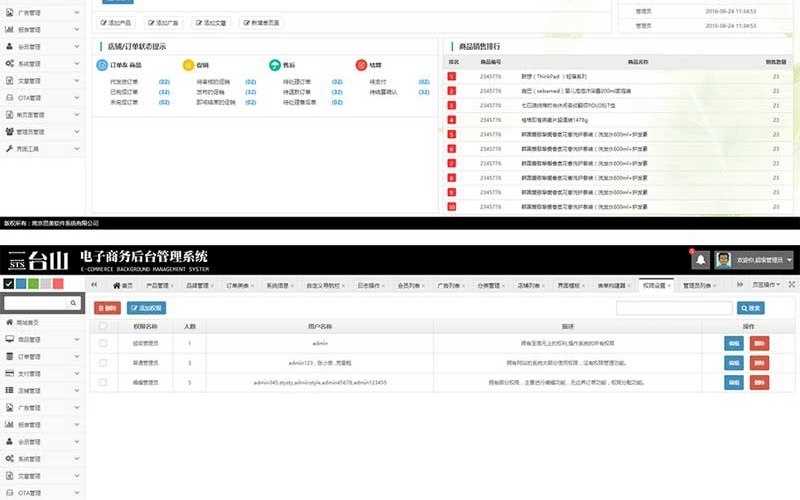
Task: Click the 单页面管理 page icon in upper sidebar
Action: point(9,115)
